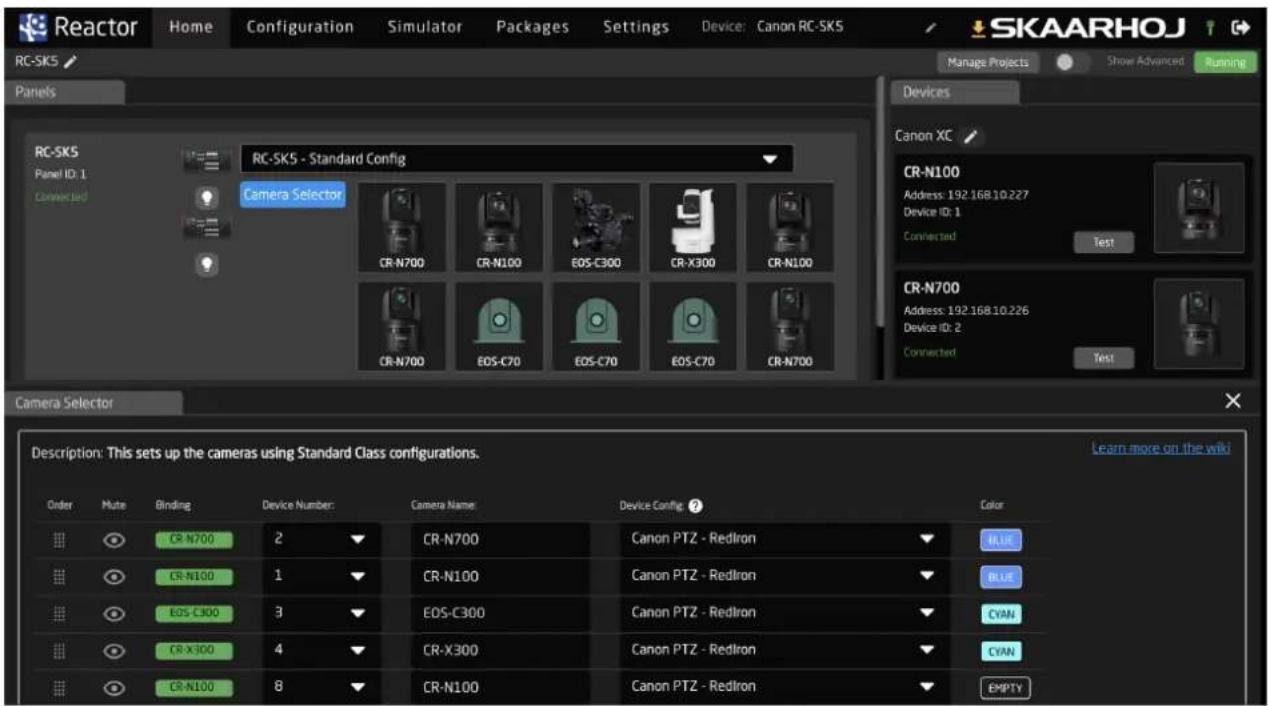Open the Settings menu
This screenshot has width=1268, height=706.
click(x=636, y=28)
